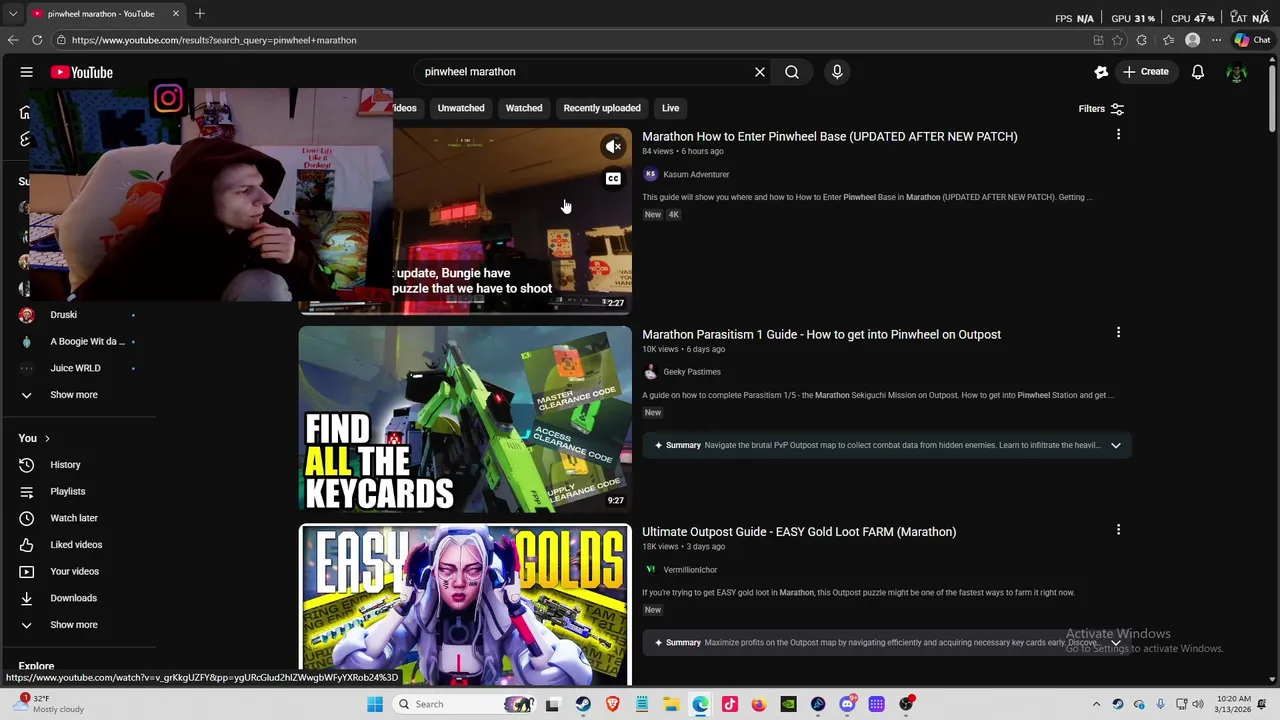
Task: Go to the YouTube home logo
Action: click(x=81, y=72)
